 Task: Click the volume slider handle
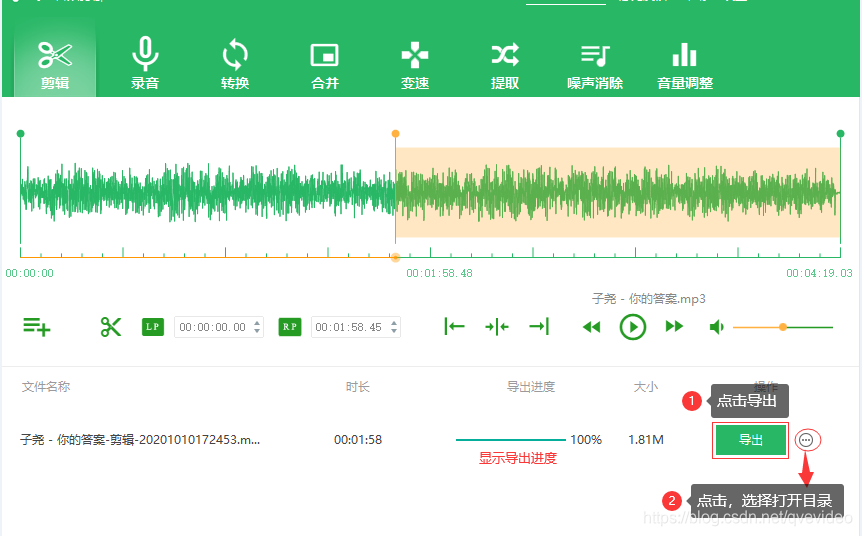click(783, 327)
